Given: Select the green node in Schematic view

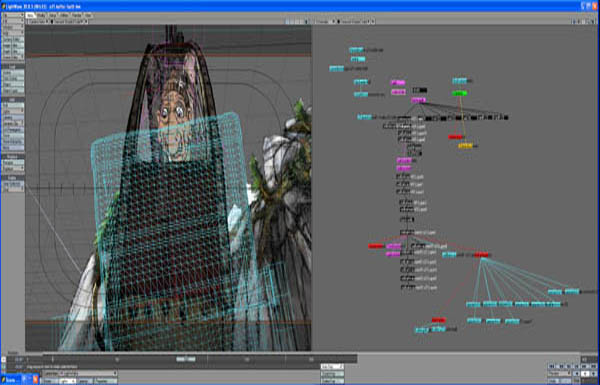Looking at the screenshot, I should pyautogui.click(x=459, y=93).
